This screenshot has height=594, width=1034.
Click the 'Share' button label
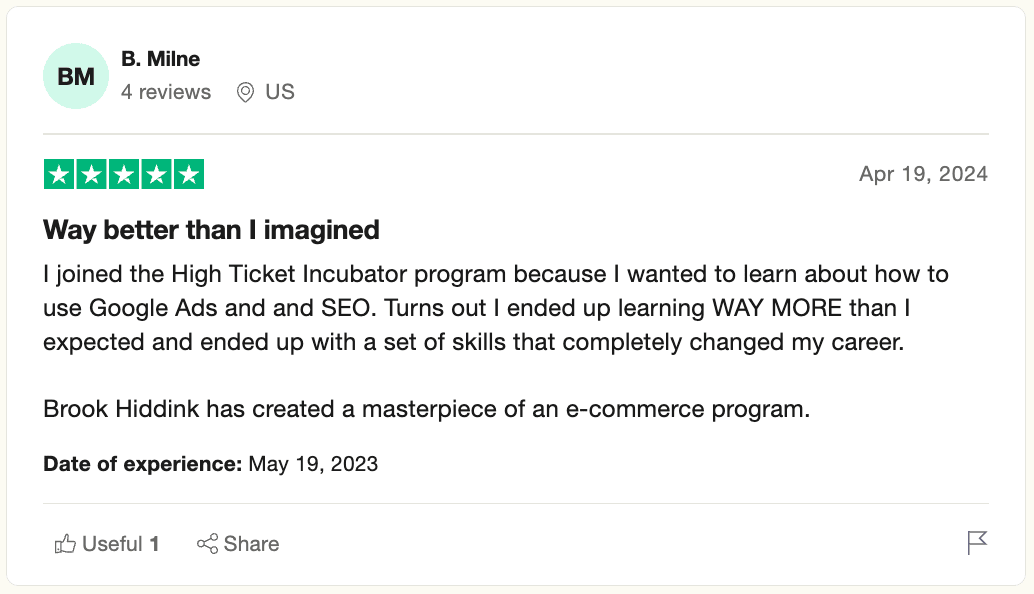click(251, 544)
